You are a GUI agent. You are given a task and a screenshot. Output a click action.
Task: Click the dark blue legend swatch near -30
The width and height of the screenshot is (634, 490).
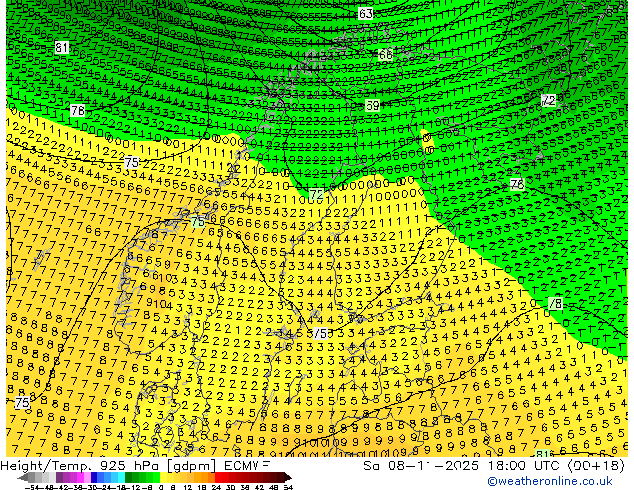click(x=94, y=478)
